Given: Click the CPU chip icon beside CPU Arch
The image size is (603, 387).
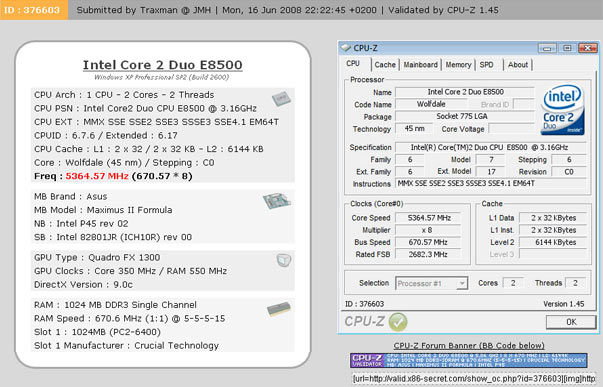Looking at the screenshot, I should (281, 98).
